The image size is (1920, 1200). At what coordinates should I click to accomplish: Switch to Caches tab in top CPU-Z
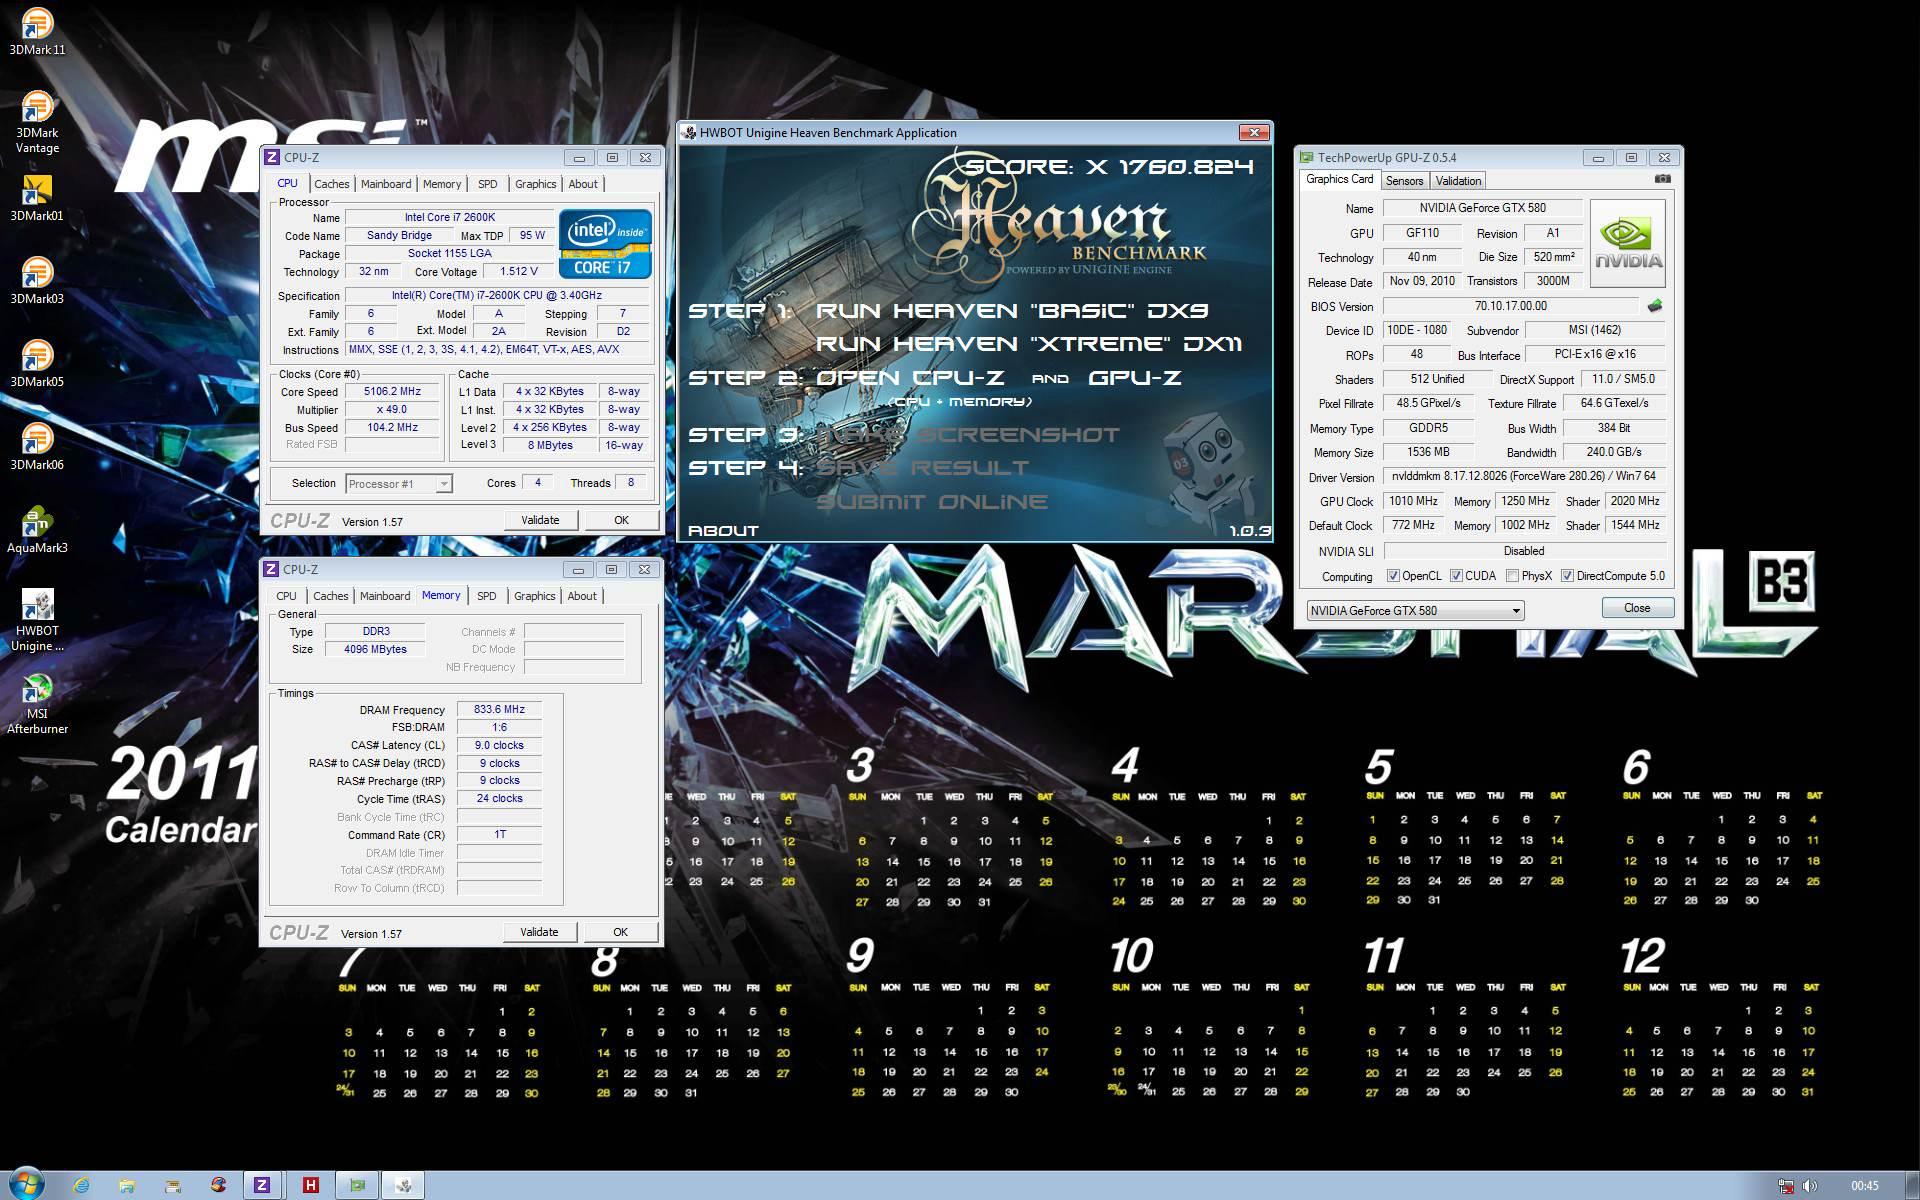point(332,184)
